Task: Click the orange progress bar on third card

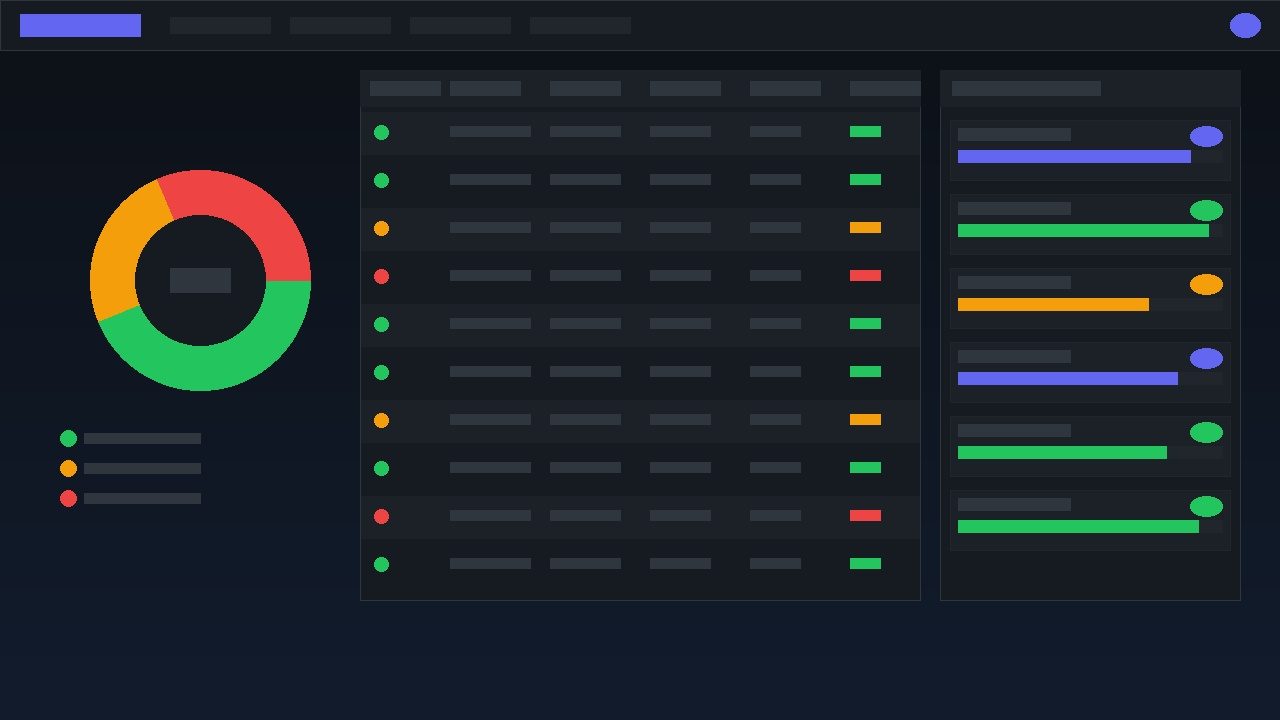Action: click(x=1053, y=305)
